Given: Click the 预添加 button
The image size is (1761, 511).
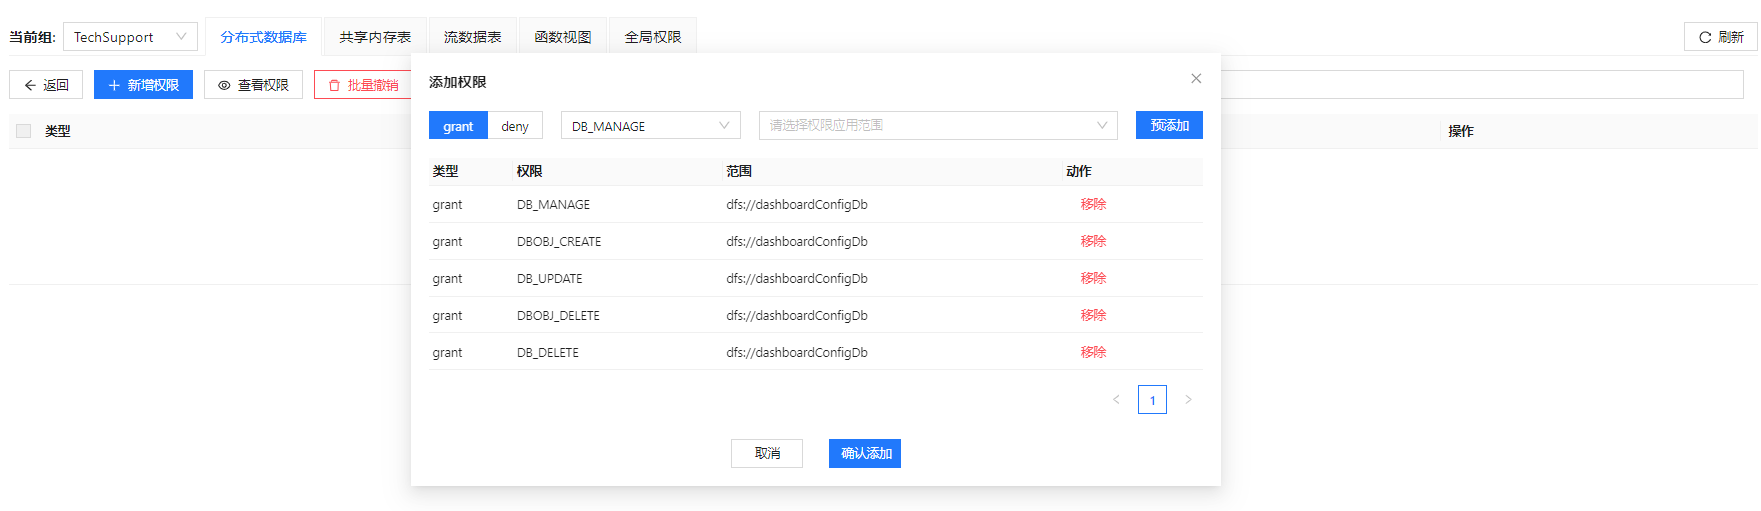Looking at the screenshot, I should (x=1169, y=125).
